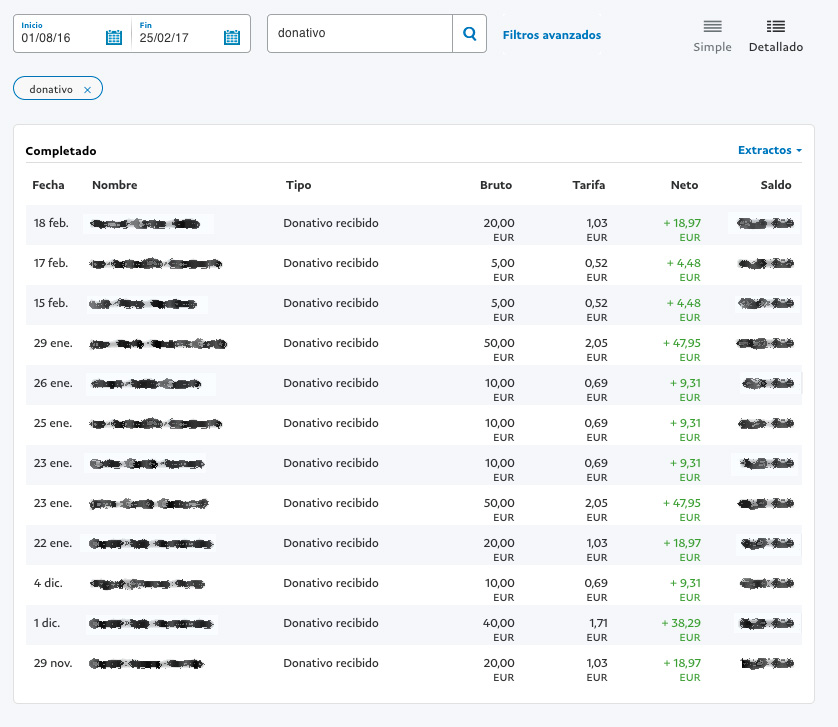
Task: Click the magnifying glass search button
Action: tap(469, 34)
